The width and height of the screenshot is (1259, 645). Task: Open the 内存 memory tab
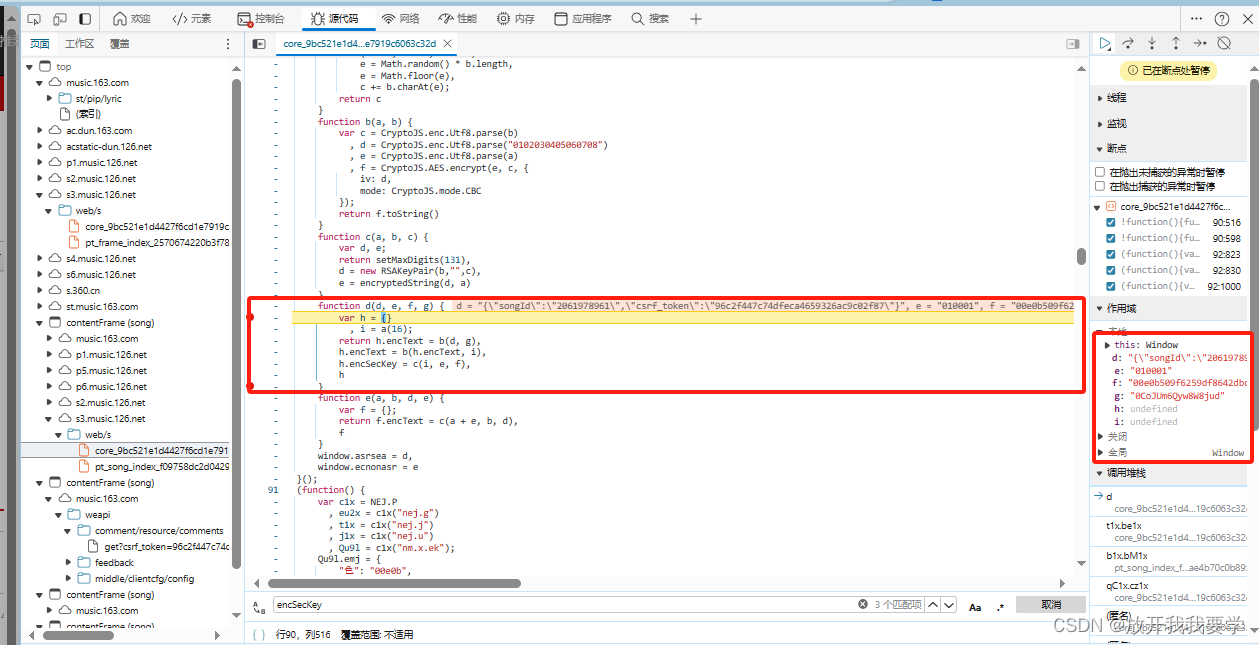516,19
